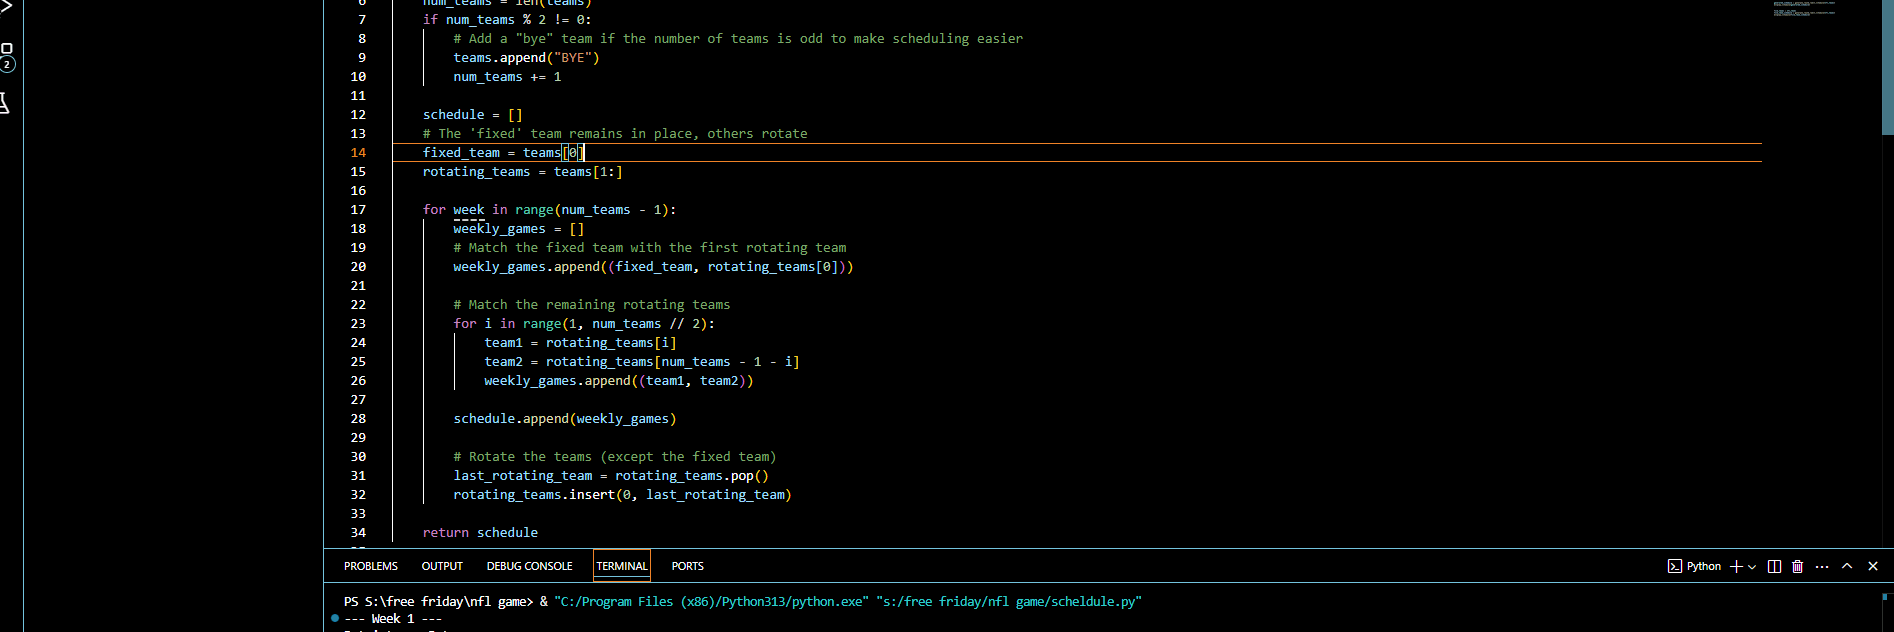
Task: Select the Python shell icon in terminal panel
Action: (1675, 566)
